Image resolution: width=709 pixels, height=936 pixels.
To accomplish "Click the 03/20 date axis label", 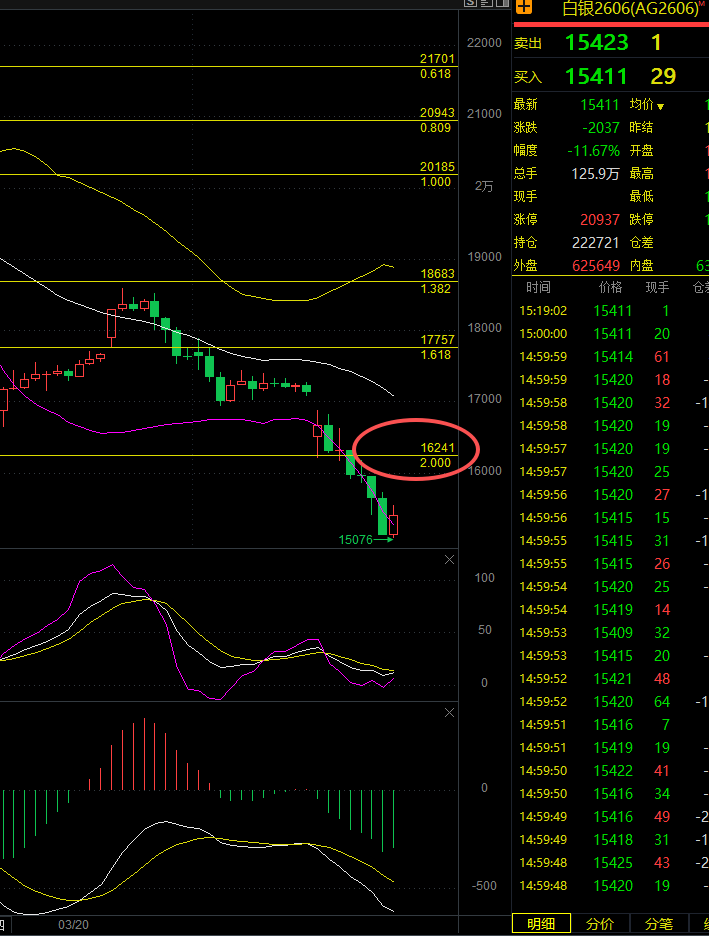I will tap(73, 925).
